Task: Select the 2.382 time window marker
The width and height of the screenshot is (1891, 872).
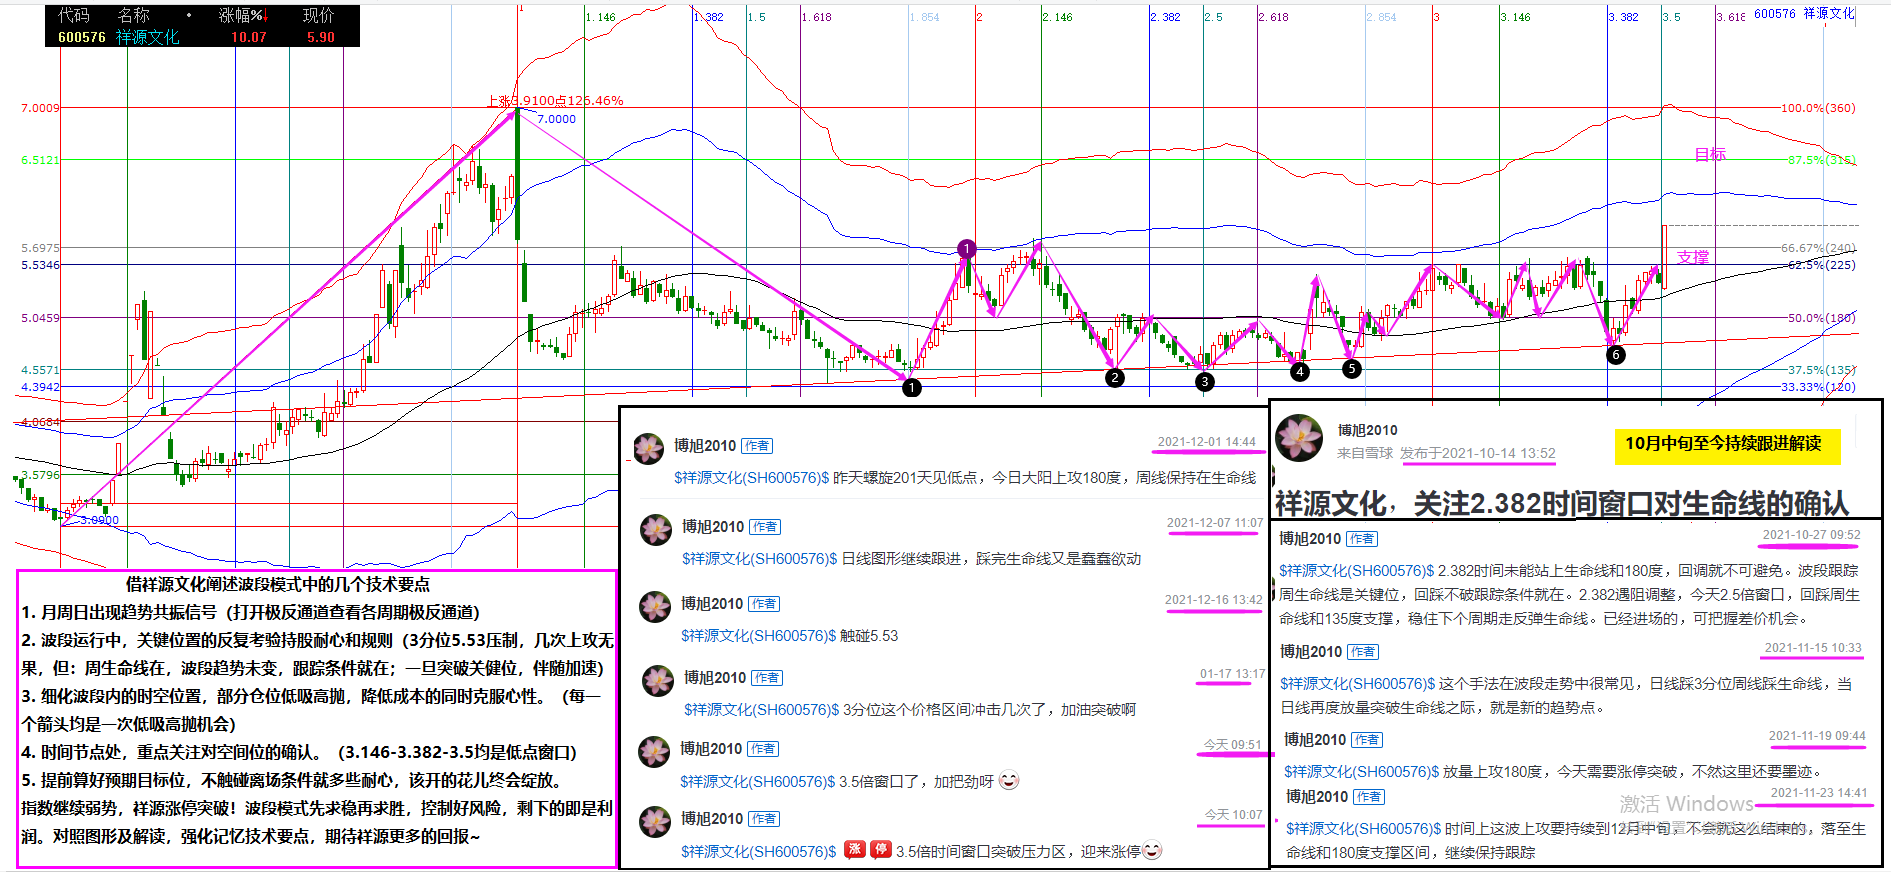Action: point(1165,17)
